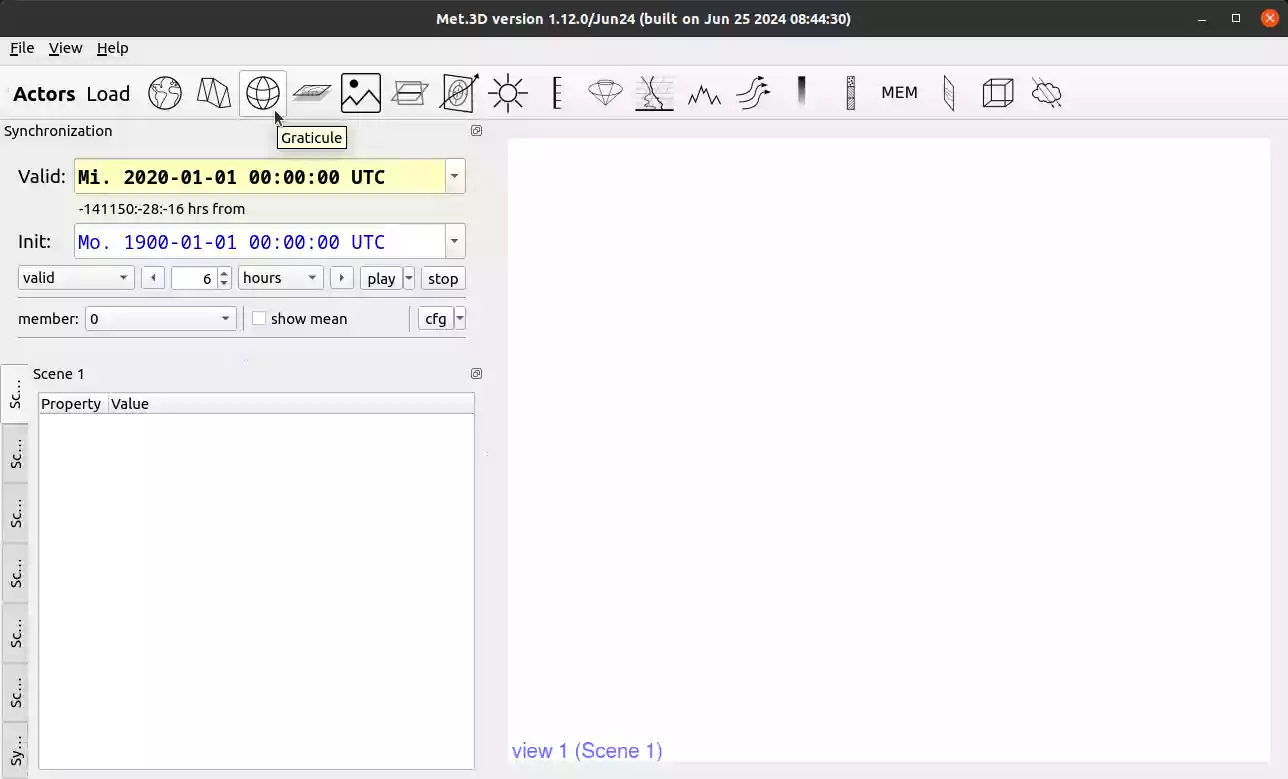Click the flat horizontal section icon
Image resolution: width=1288 pixels, height=779 pixels.
pyautogui.click(x=312, y=94)
